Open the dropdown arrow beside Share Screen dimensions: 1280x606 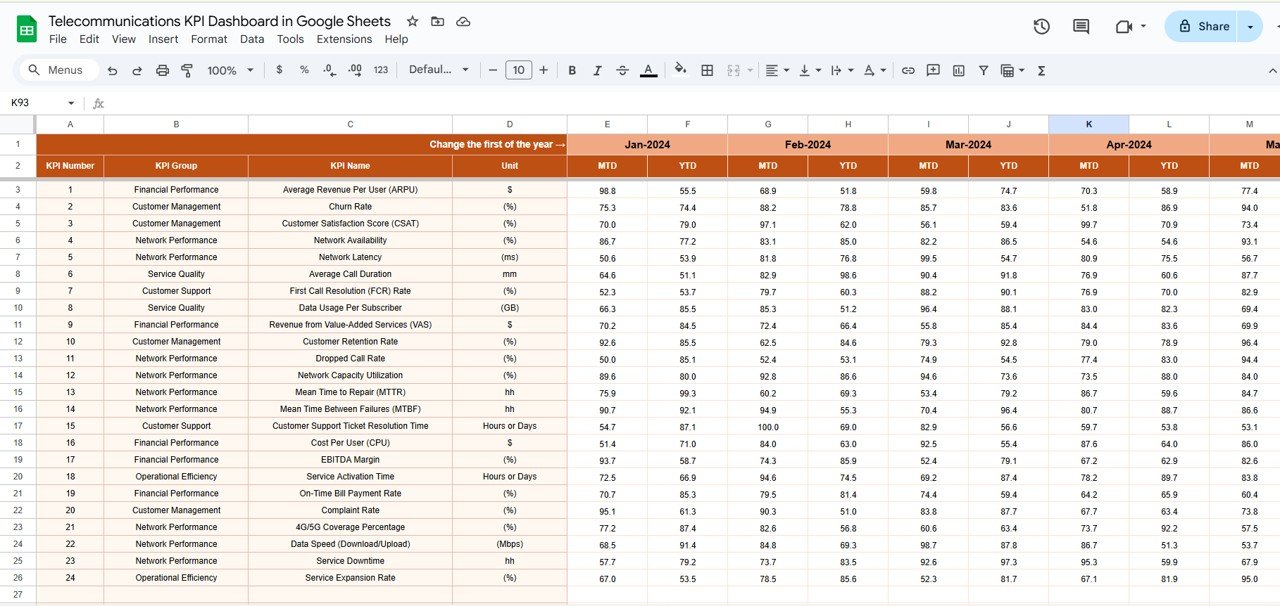[x=1250, y=27]
